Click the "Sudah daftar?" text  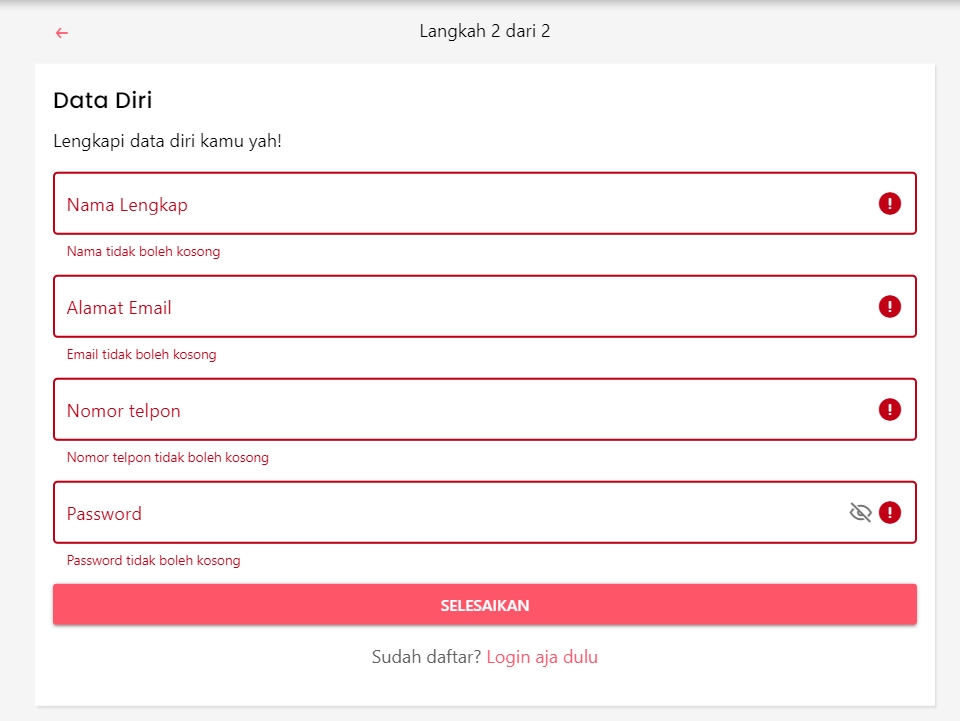click(426, 657)
